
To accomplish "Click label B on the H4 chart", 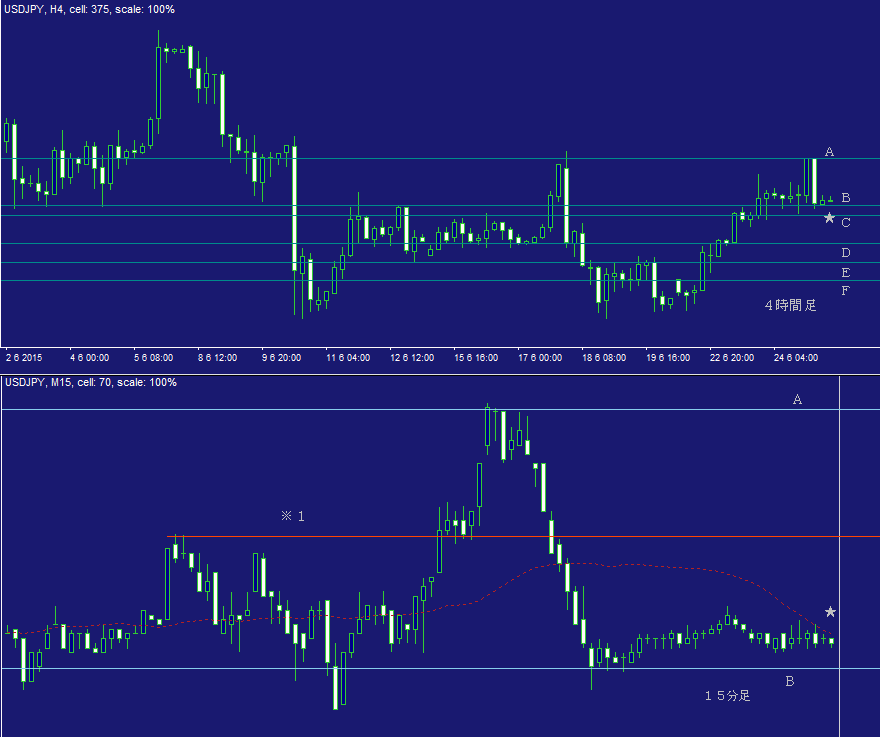I will (846, 198).
